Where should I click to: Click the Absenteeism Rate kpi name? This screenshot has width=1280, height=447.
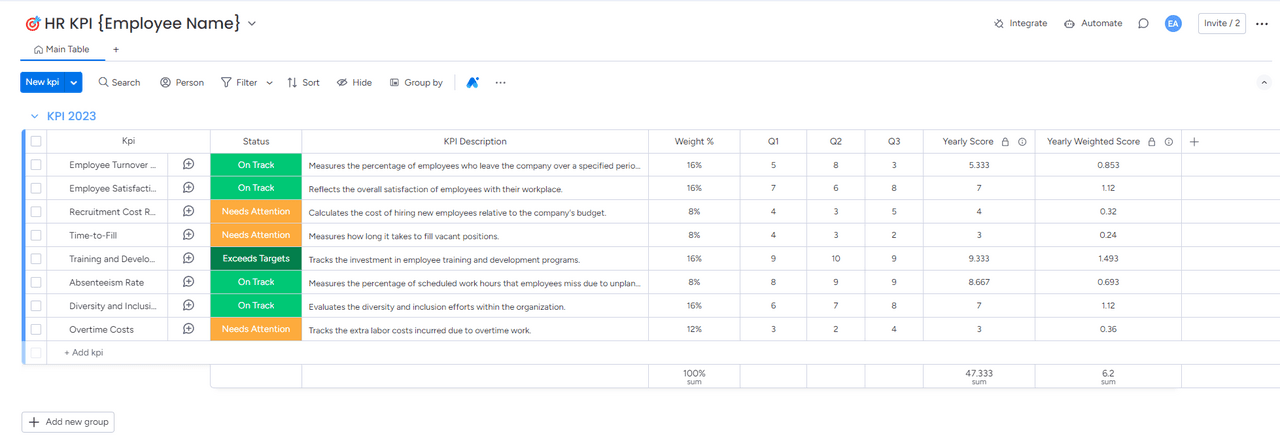[x=106, y=282]
